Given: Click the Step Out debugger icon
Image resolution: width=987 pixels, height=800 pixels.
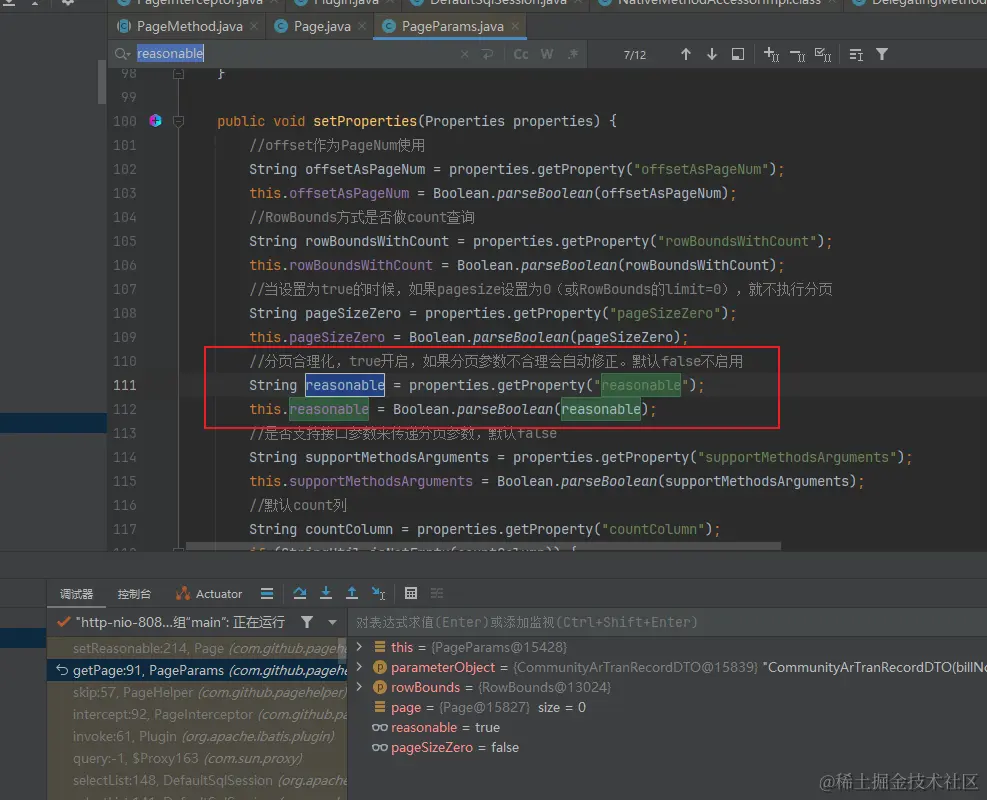Looking at the screenshot, I should click(x=352, y=593).
